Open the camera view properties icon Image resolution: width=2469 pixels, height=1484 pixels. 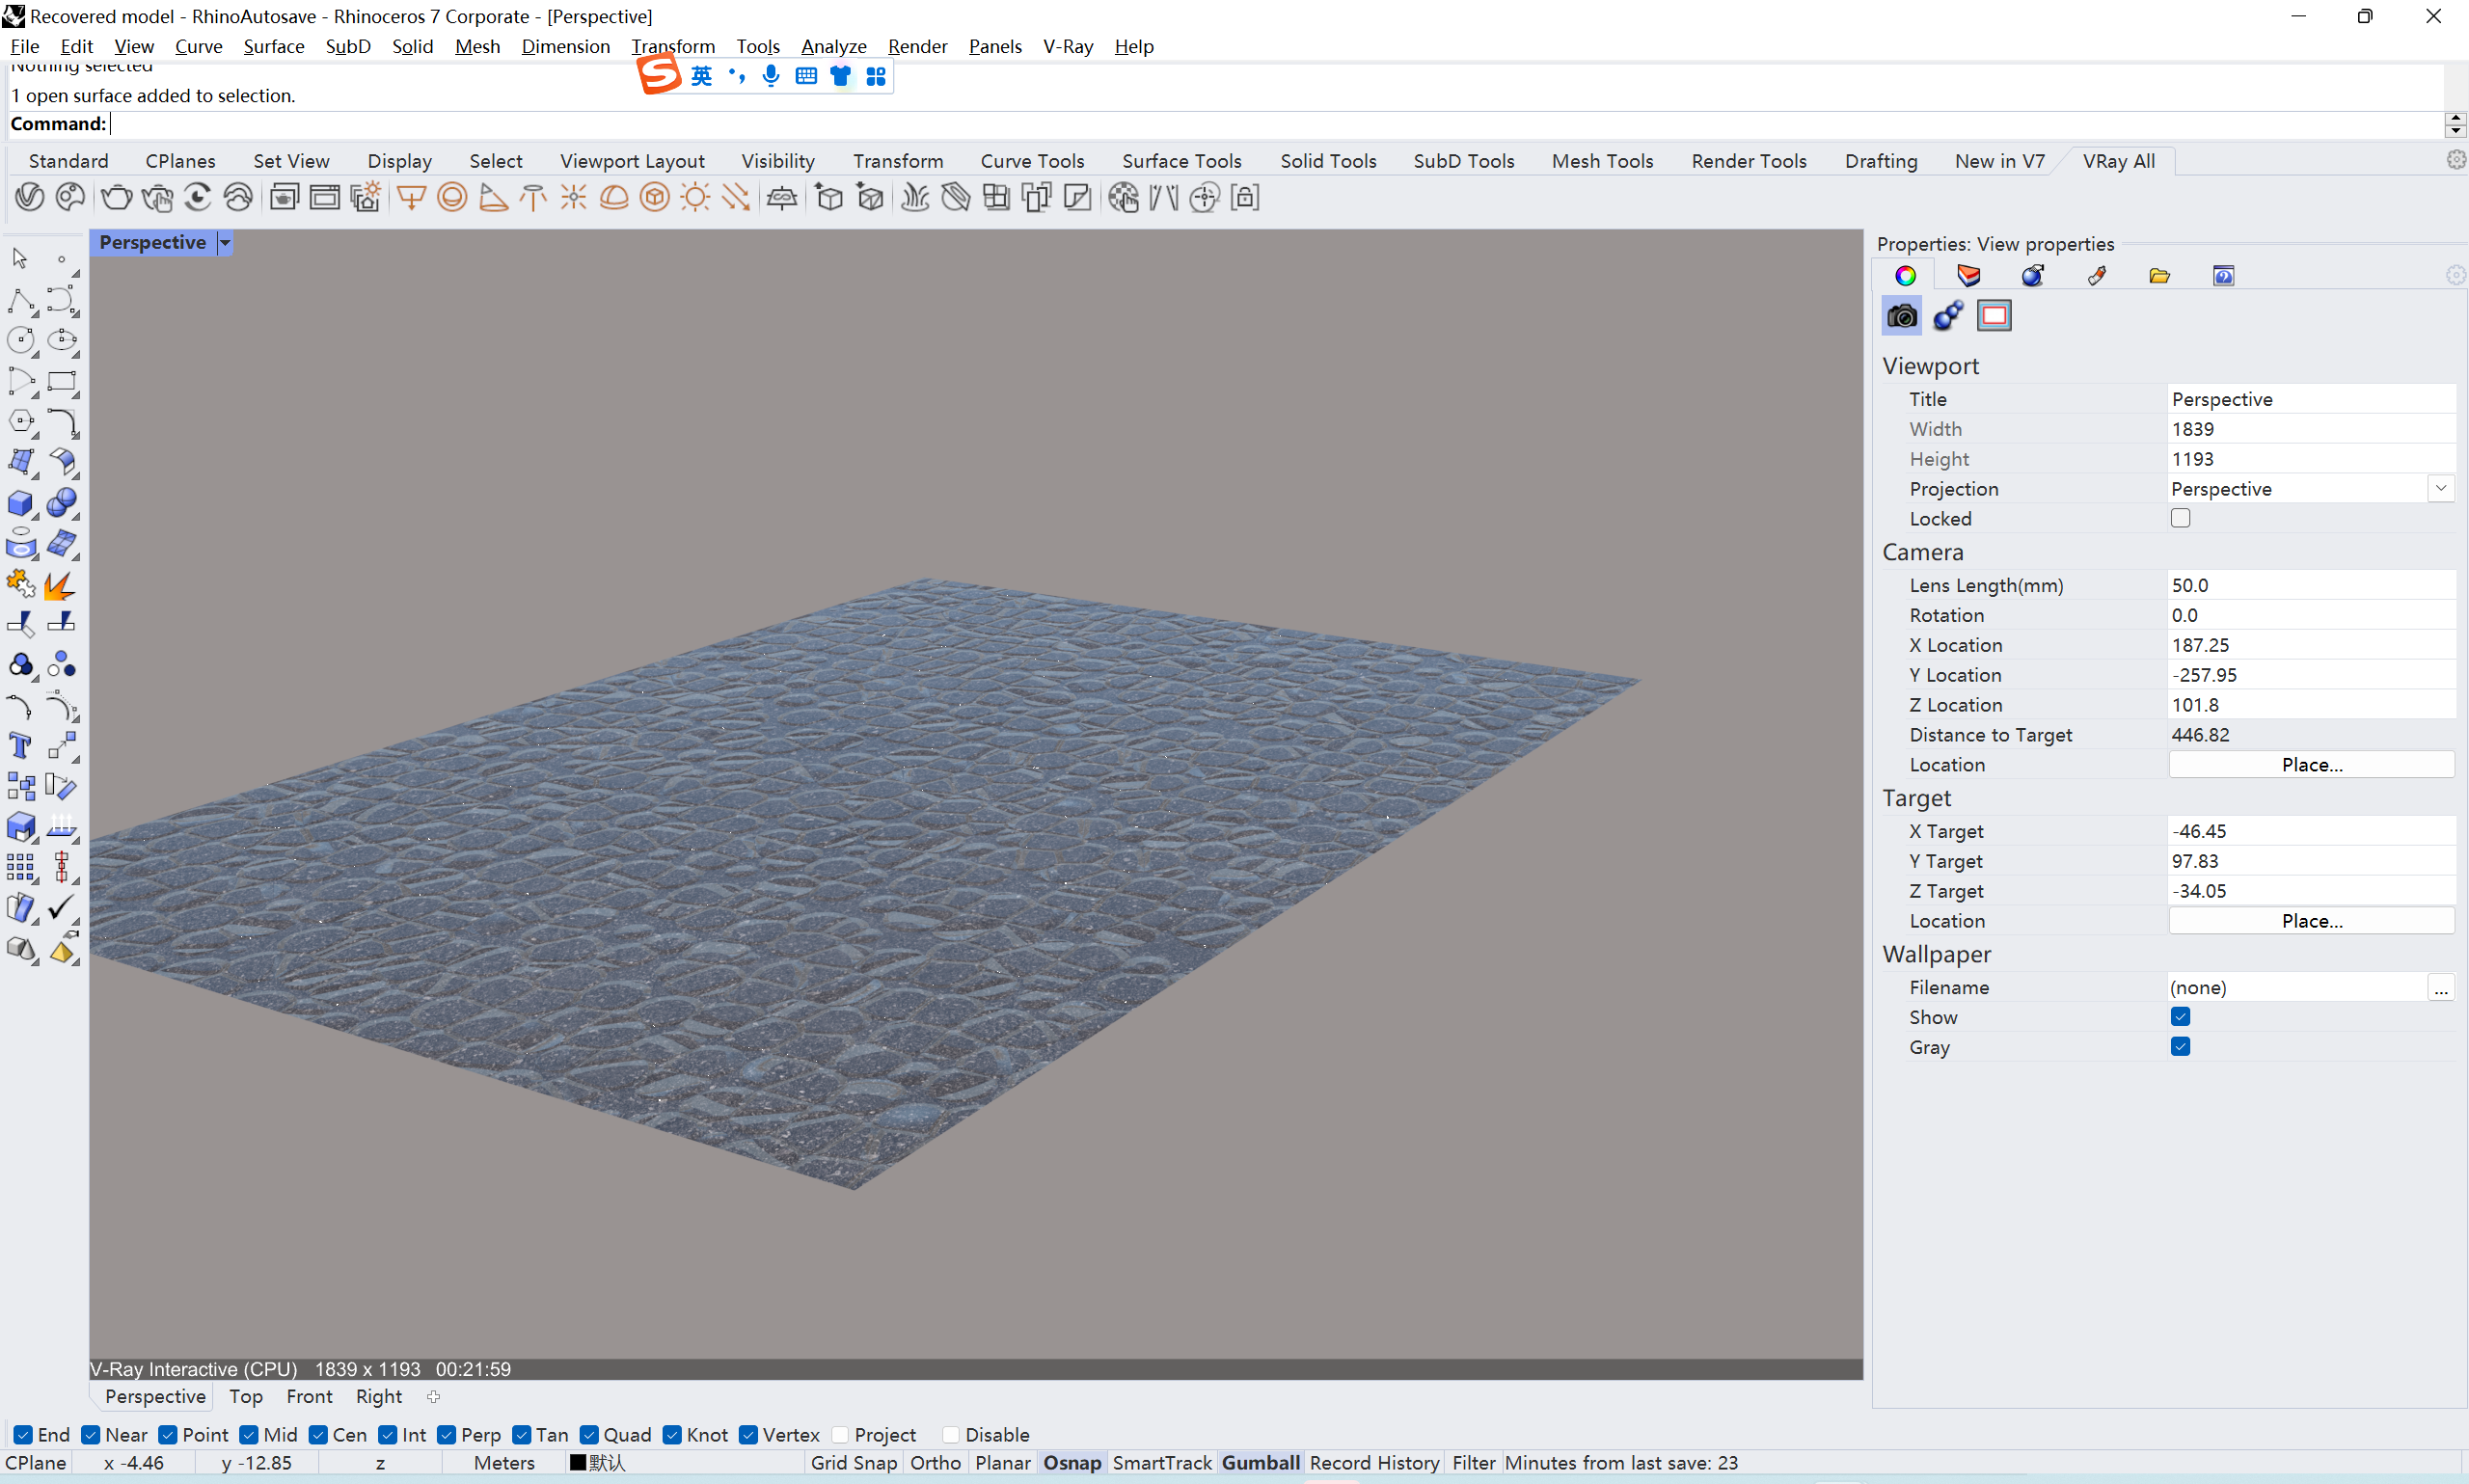click(1901, 316)
